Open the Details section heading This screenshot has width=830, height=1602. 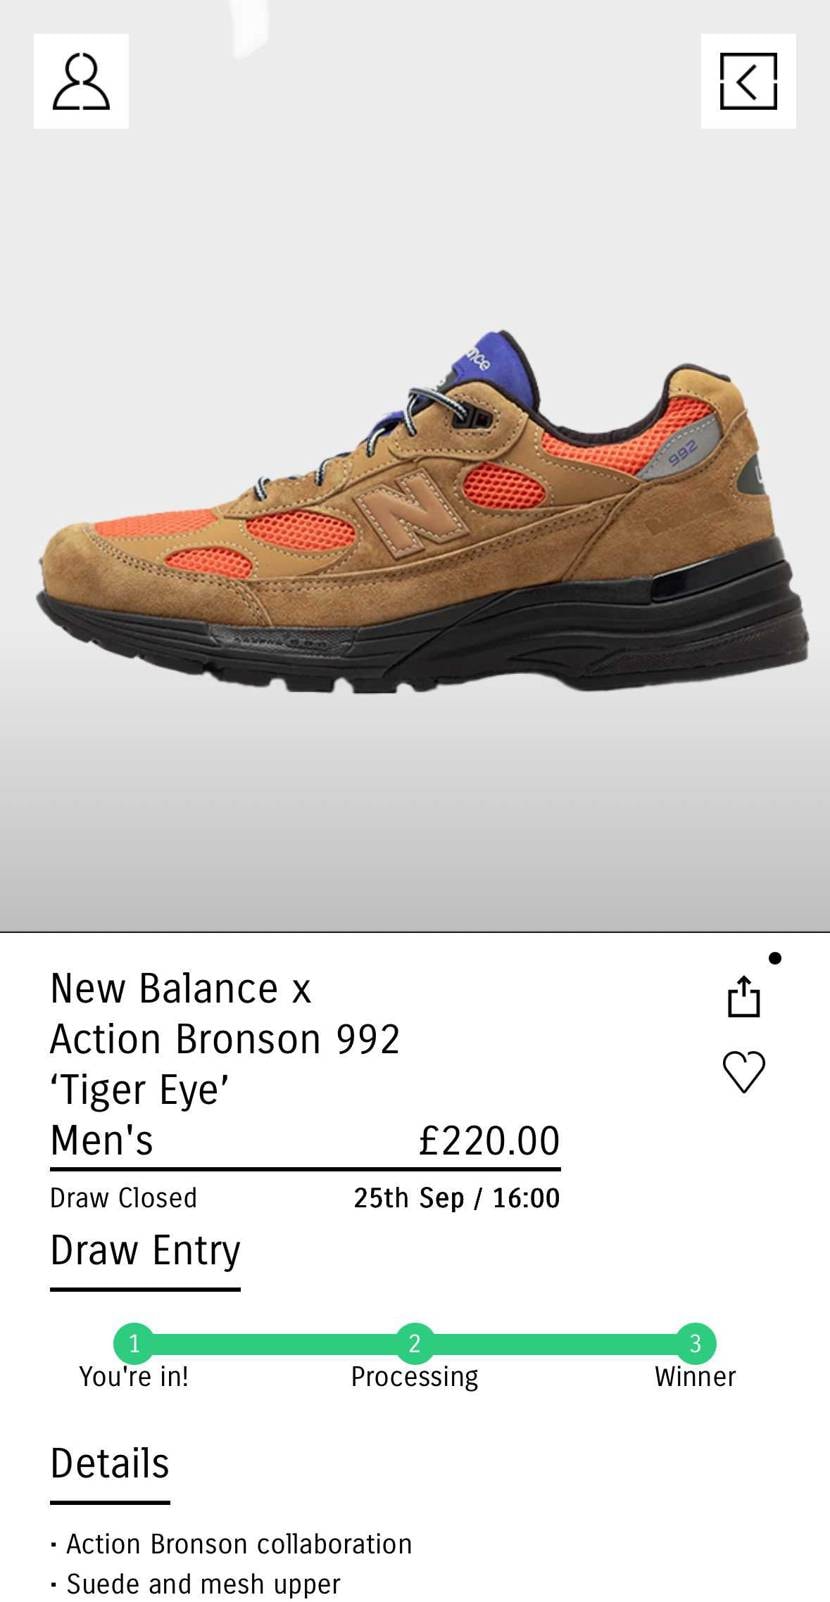(x=110, y=1463)
